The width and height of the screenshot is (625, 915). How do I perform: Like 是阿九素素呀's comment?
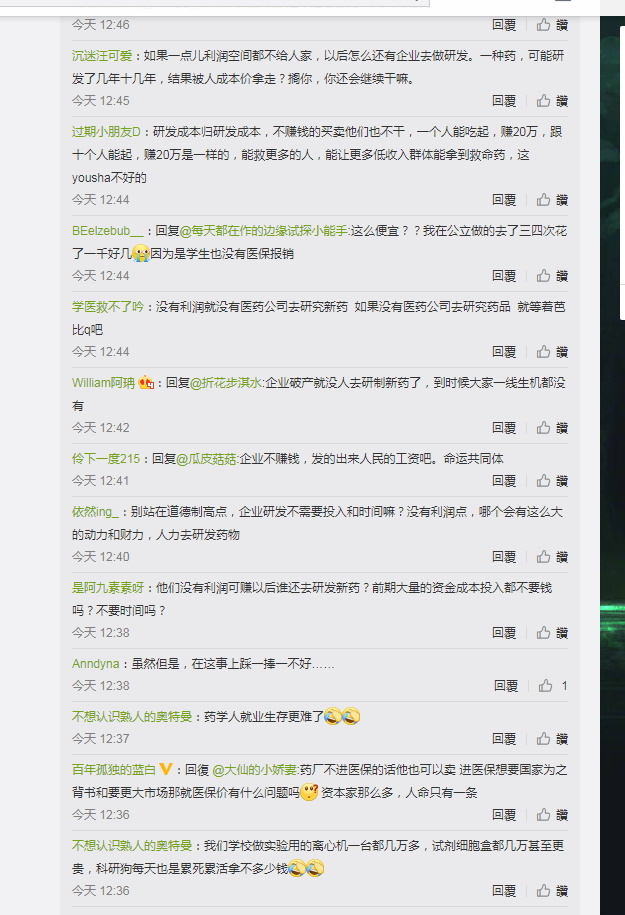552,633
